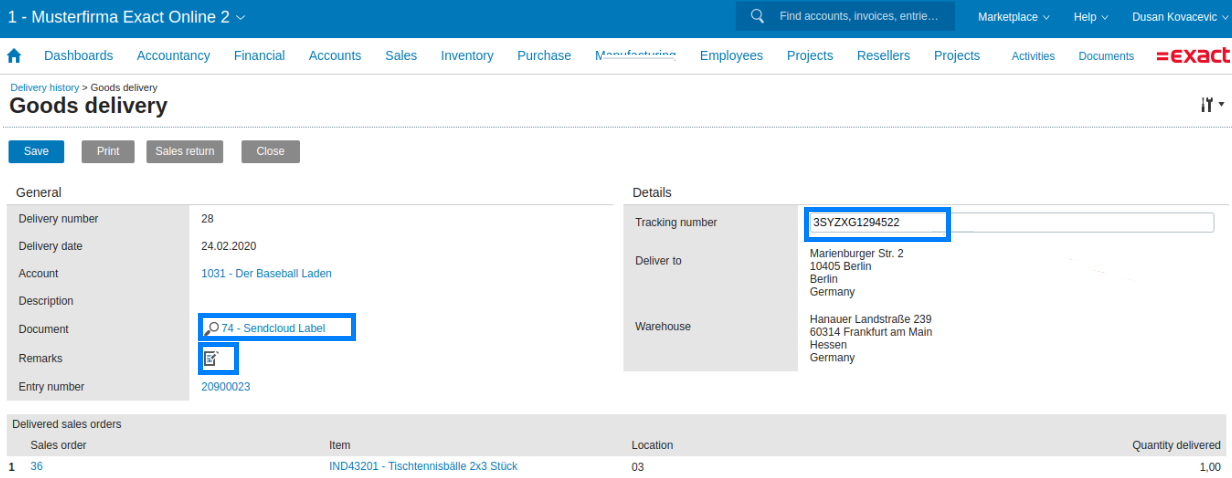Open the Marketplace dropdown
Viewport: 1232px width, 478px height.
(1014, 17)
